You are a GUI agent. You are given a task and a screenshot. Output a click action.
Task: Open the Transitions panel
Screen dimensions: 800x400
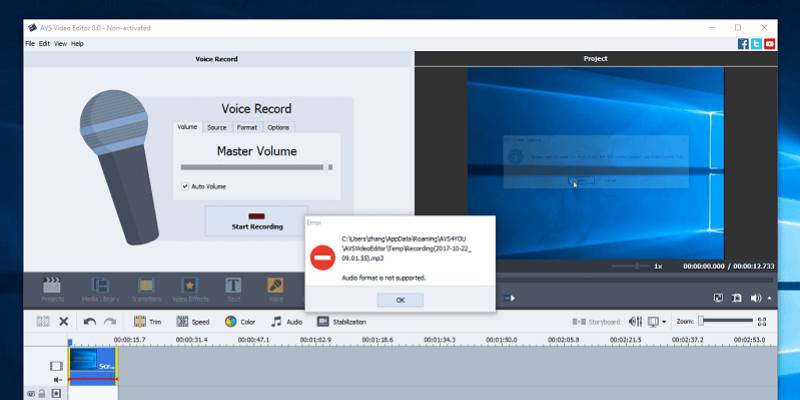click(146, 290)
